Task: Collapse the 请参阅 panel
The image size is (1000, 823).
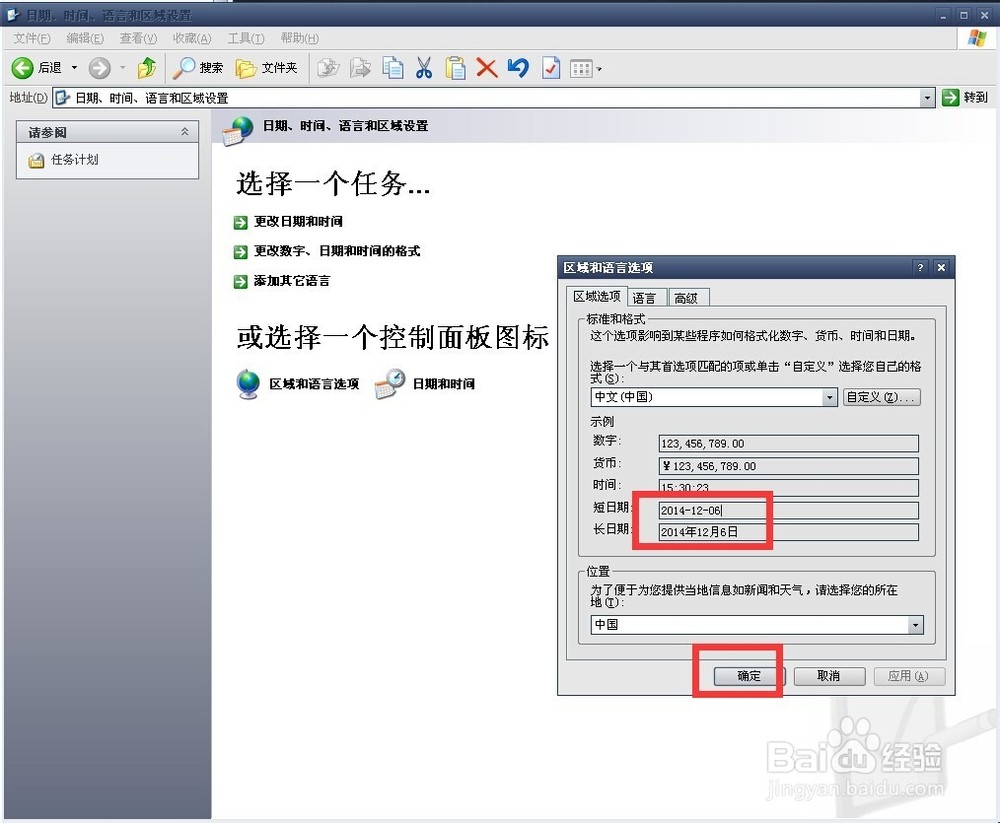Action: 184,132
